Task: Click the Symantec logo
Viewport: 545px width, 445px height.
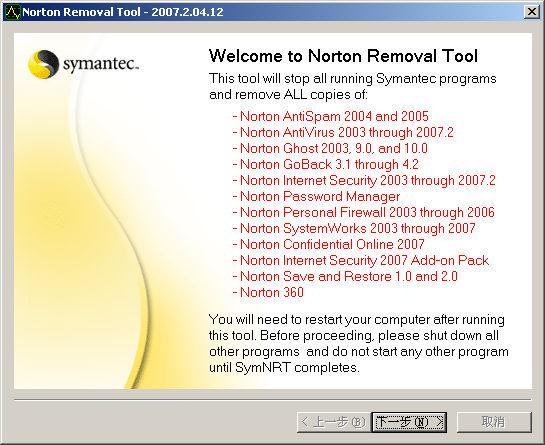Action: tap(83, 64)
